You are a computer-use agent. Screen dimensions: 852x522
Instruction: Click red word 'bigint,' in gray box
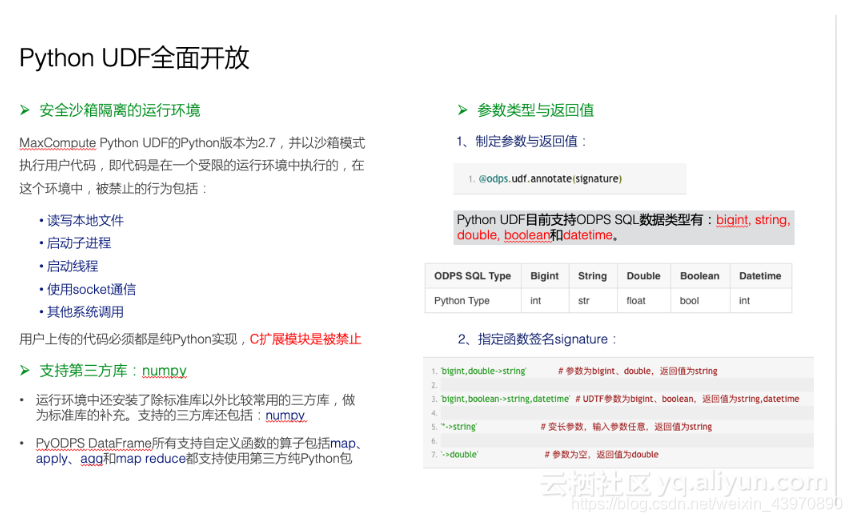coord(734,220)
